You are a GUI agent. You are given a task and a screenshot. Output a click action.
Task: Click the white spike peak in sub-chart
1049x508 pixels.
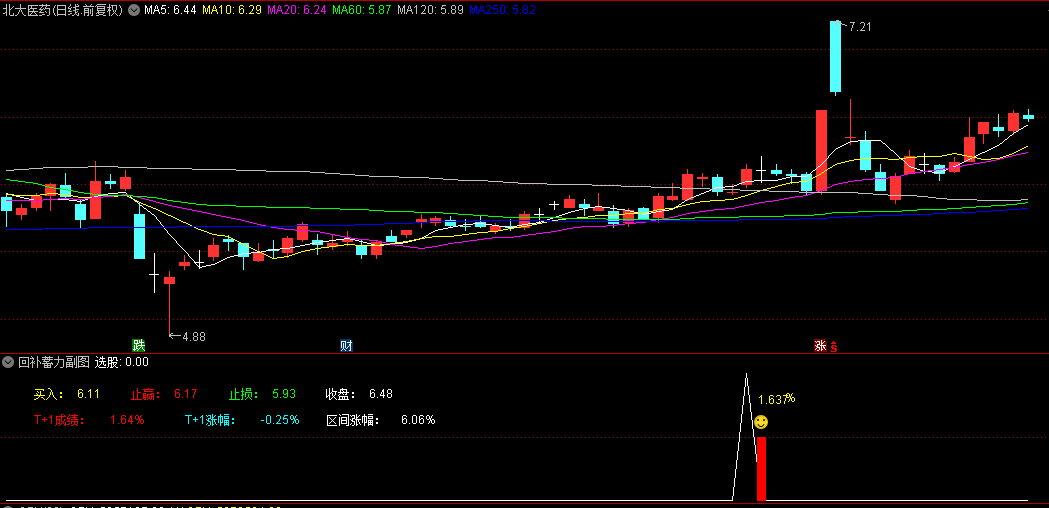pos(746,375)
